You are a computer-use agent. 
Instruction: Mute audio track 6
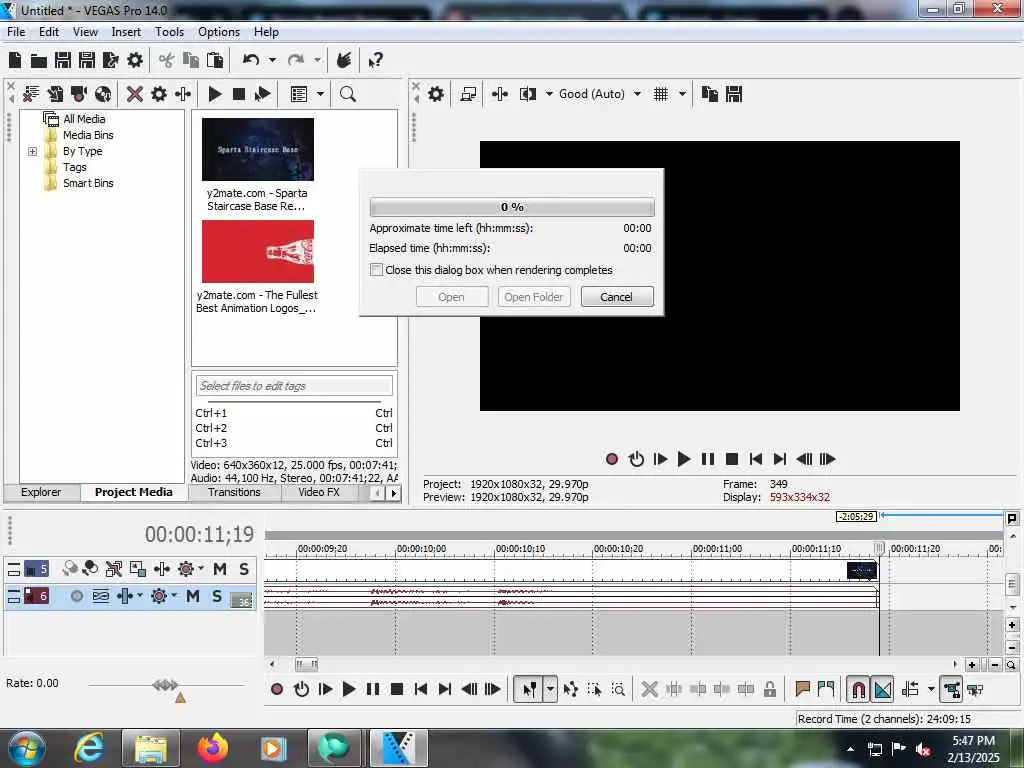click(193, 596)
